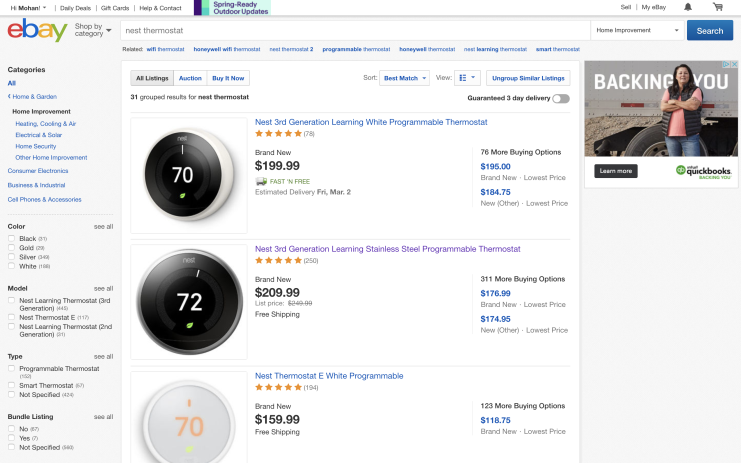The width and height of the screenshot is (741, 463).
Task: Click $176.99 Brand New lowest price
Action: 495,293
